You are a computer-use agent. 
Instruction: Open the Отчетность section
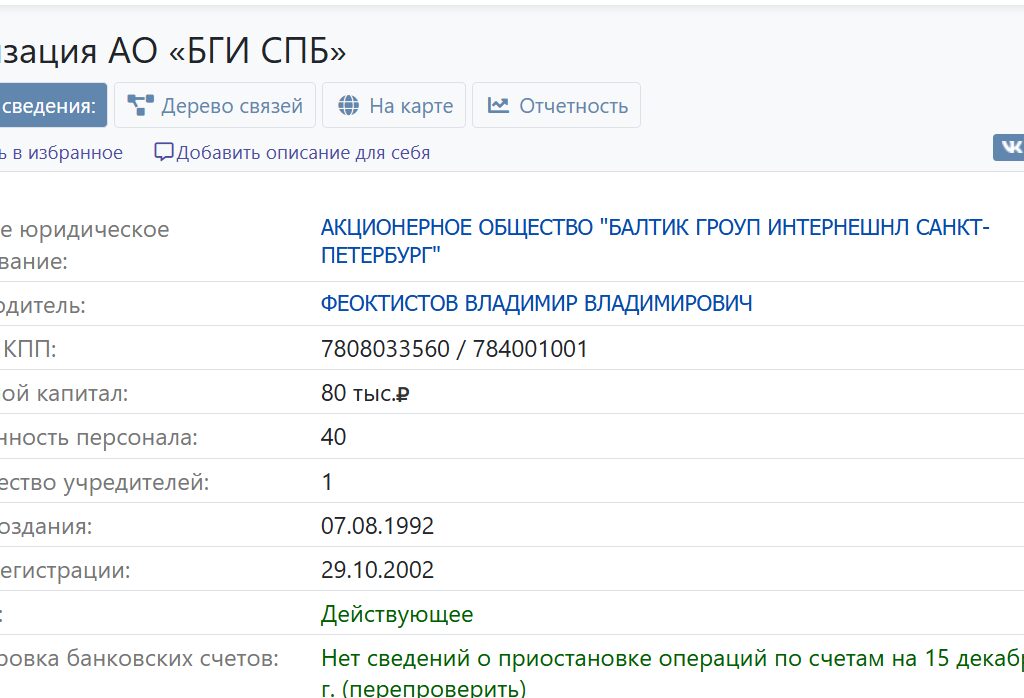click(573, 106)
